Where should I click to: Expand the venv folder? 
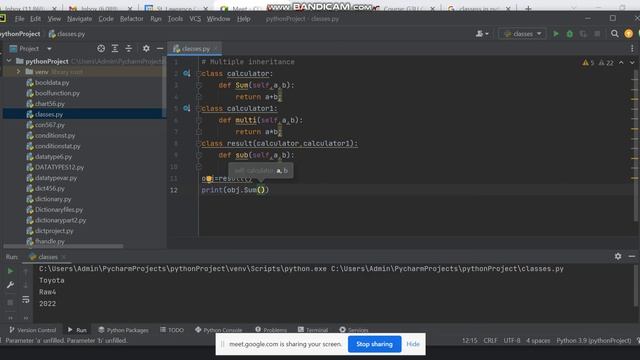point(18,71)
